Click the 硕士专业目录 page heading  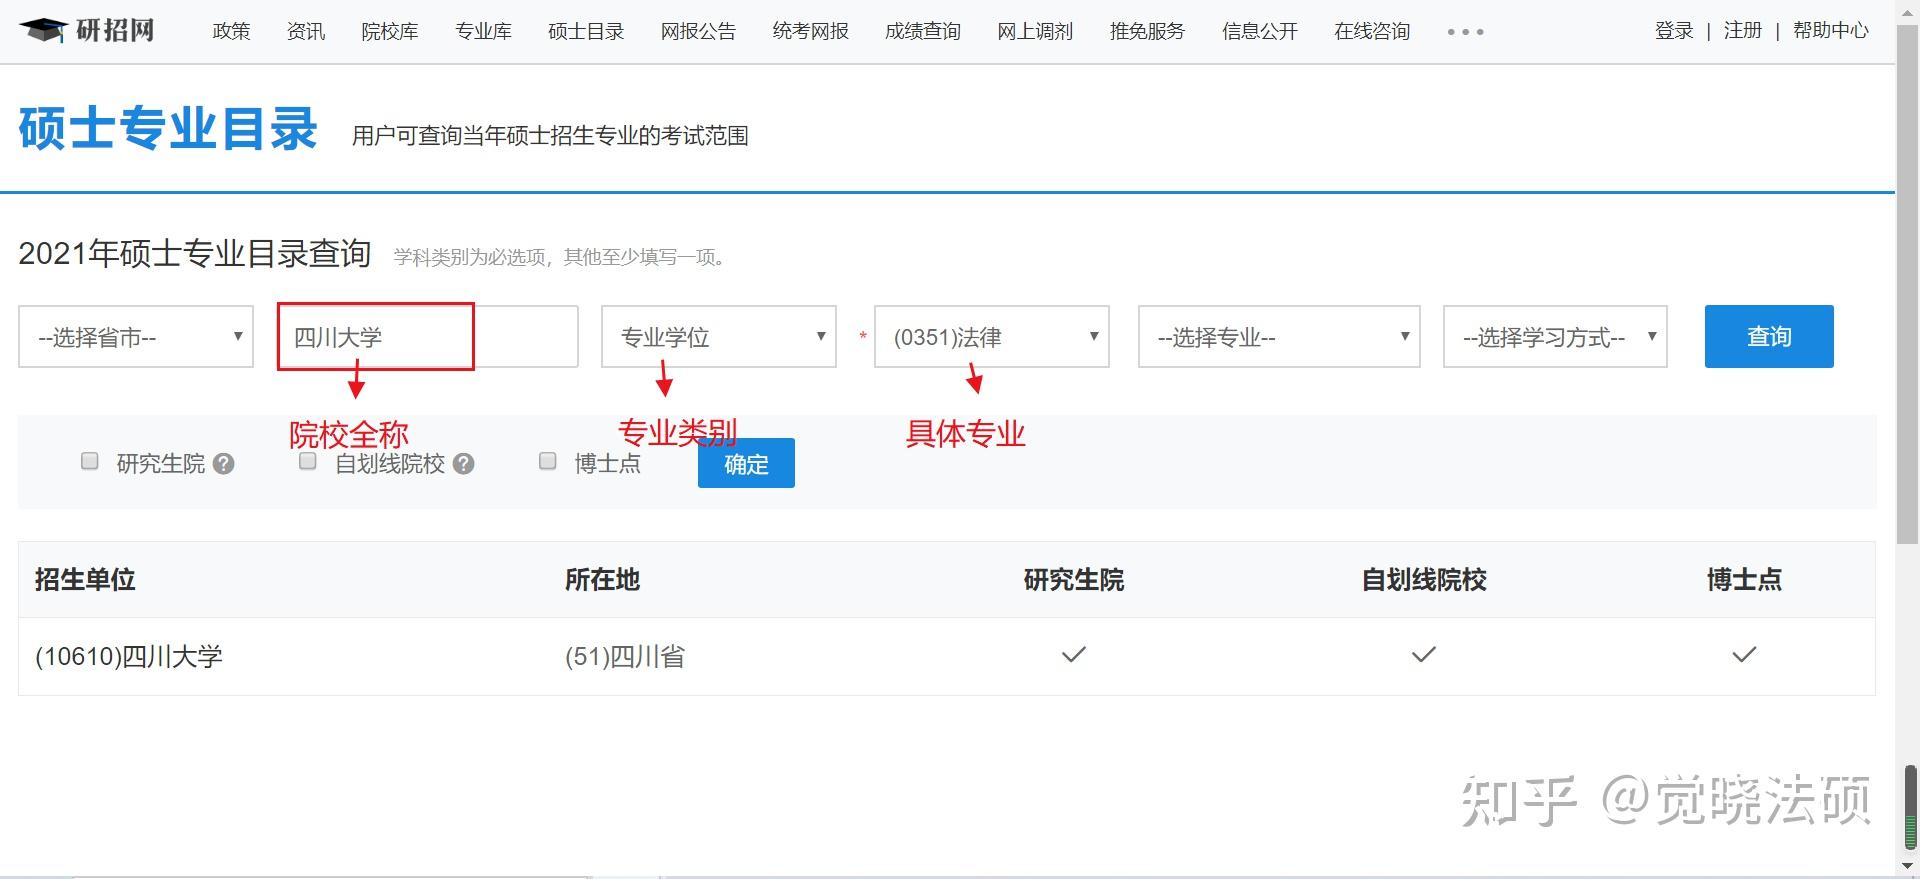[168, 129]
